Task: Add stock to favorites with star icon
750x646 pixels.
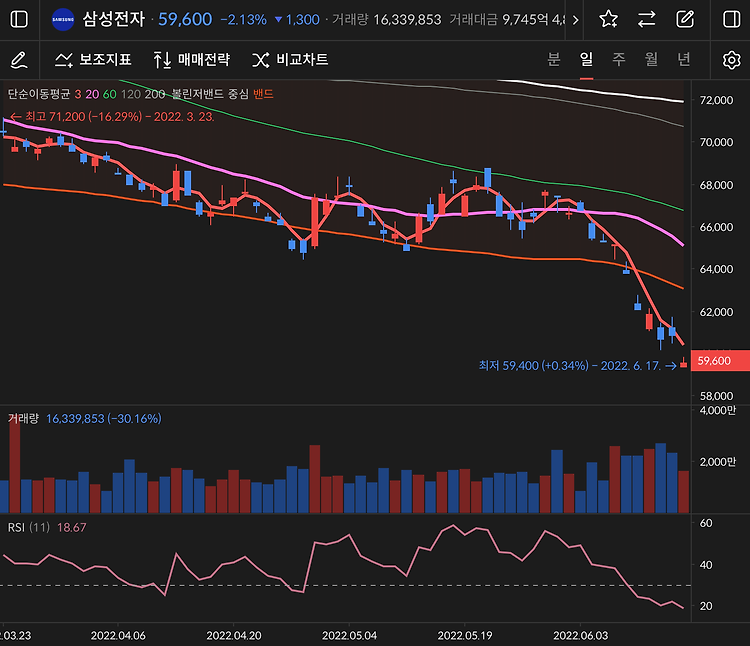Action: coord(608,20)
